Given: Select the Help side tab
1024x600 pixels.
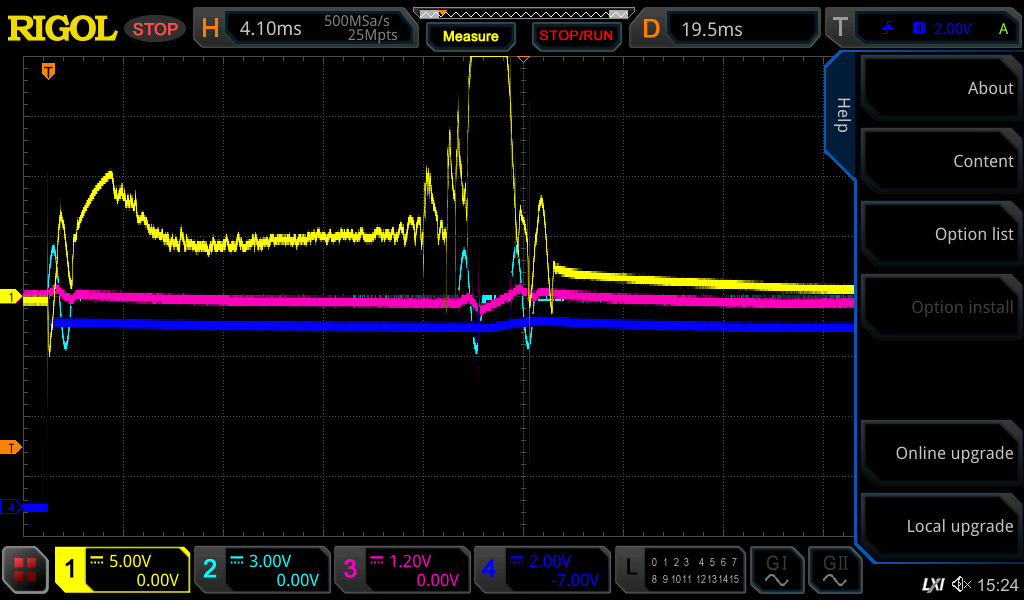Looking at the screenshot, I should click(842, 115).
